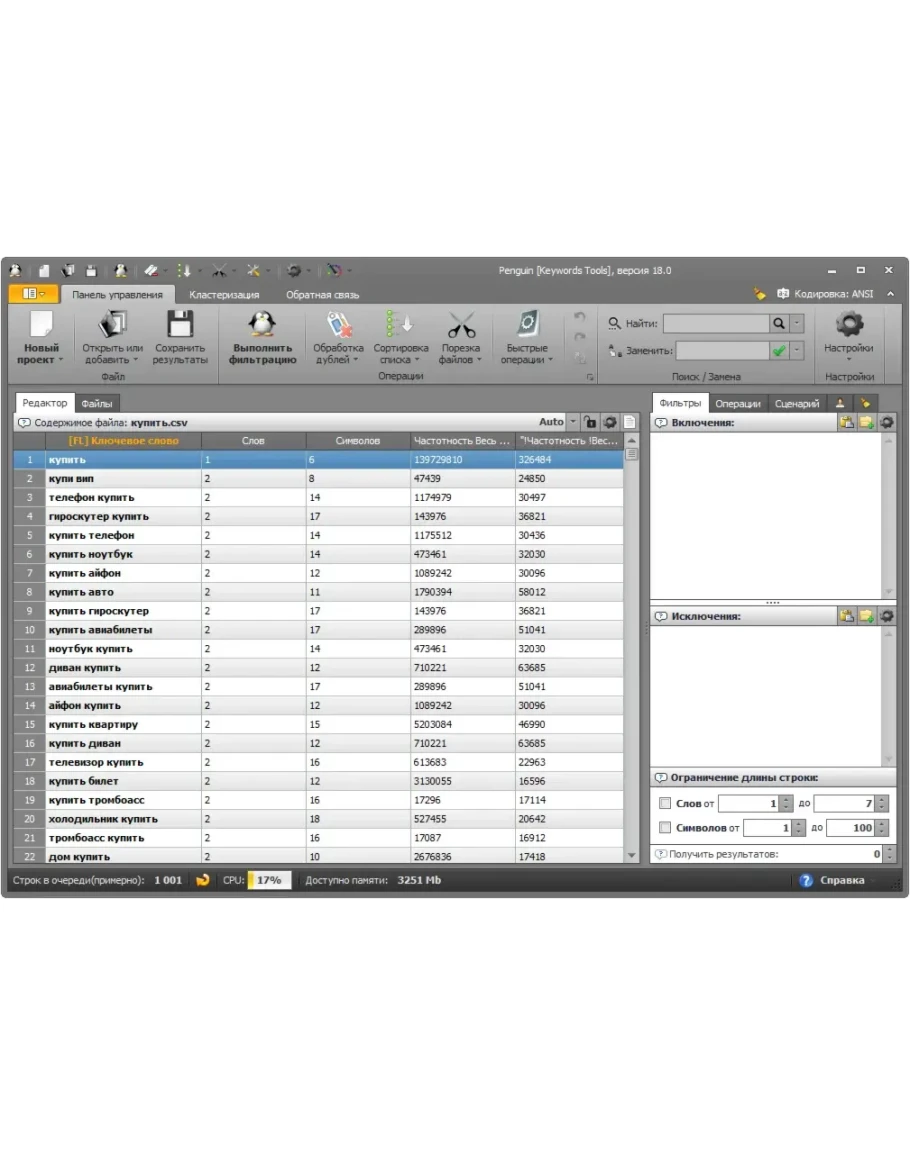Click the 'Обработка дублей' icon
This screenshot has height=1155, width=910.
338,325
